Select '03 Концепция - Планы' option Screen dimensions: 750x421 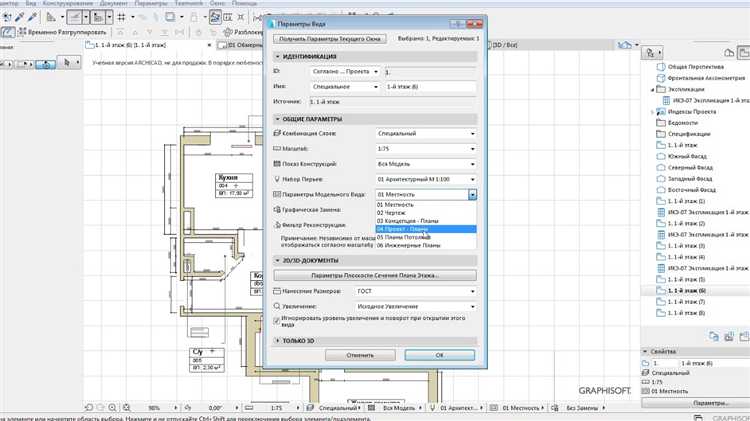point(426,221)
